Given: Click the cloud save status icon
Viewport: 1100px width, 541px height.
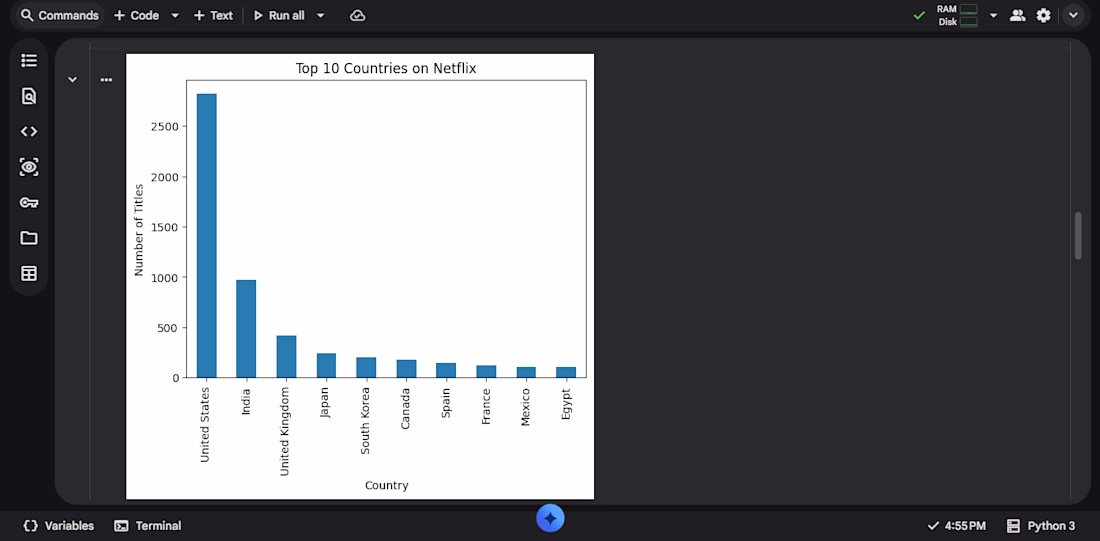Looking at the screenshot, I should [358, 15].
